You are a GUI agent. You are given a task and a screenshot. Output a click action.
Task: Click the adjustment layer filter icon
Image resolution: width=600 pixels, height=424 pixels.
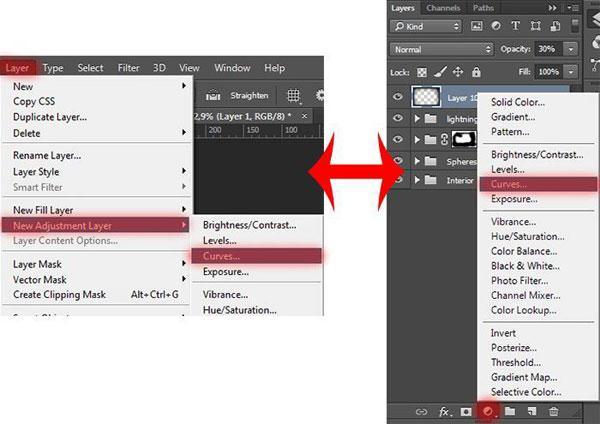coord(496,26)
